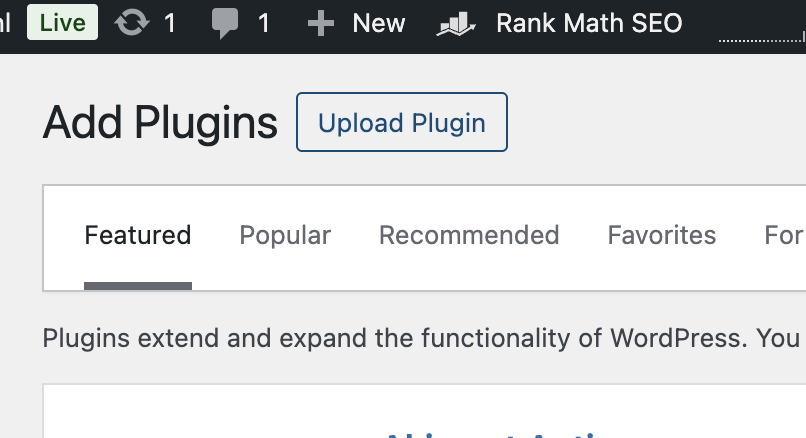Click the updates circular arrows icon

[x=131, y=22]
